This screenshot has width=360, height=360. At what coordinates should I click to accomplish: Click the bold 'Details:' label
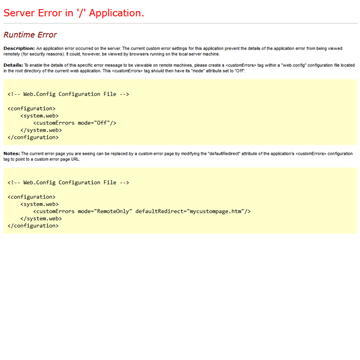[13, 65]
